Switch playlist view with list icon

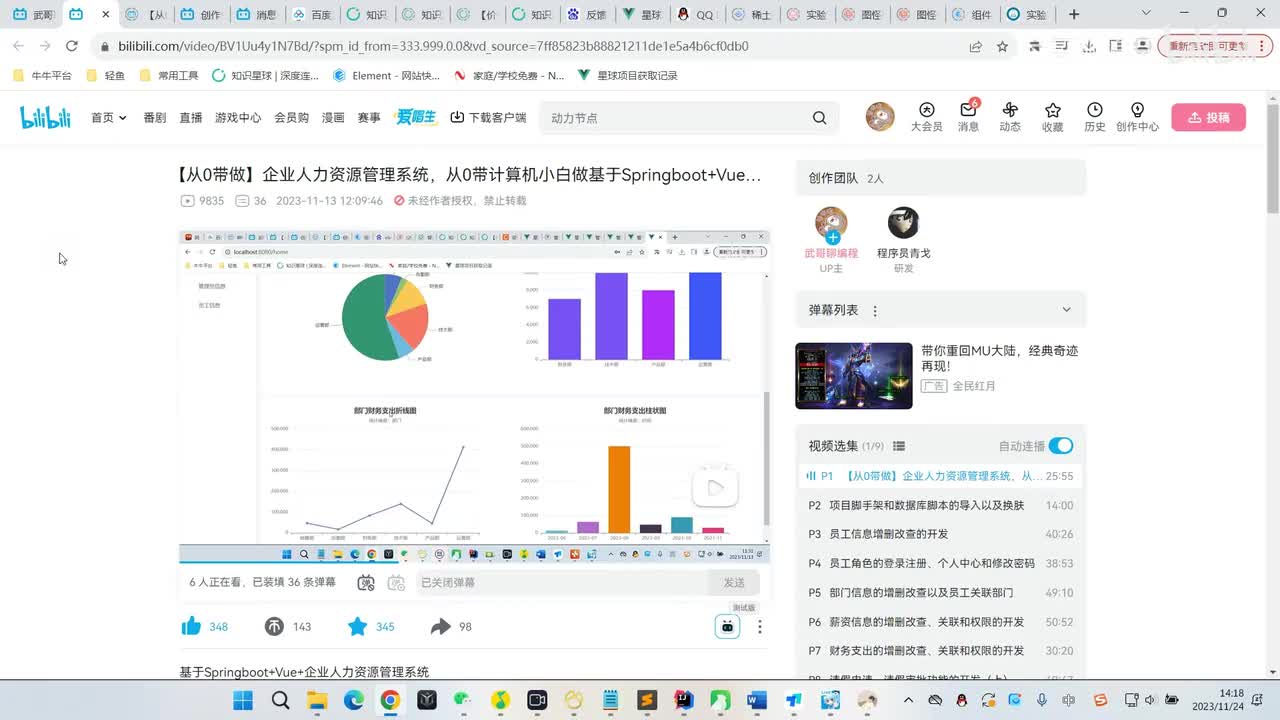pyautogui.click(x=898, y=446)
